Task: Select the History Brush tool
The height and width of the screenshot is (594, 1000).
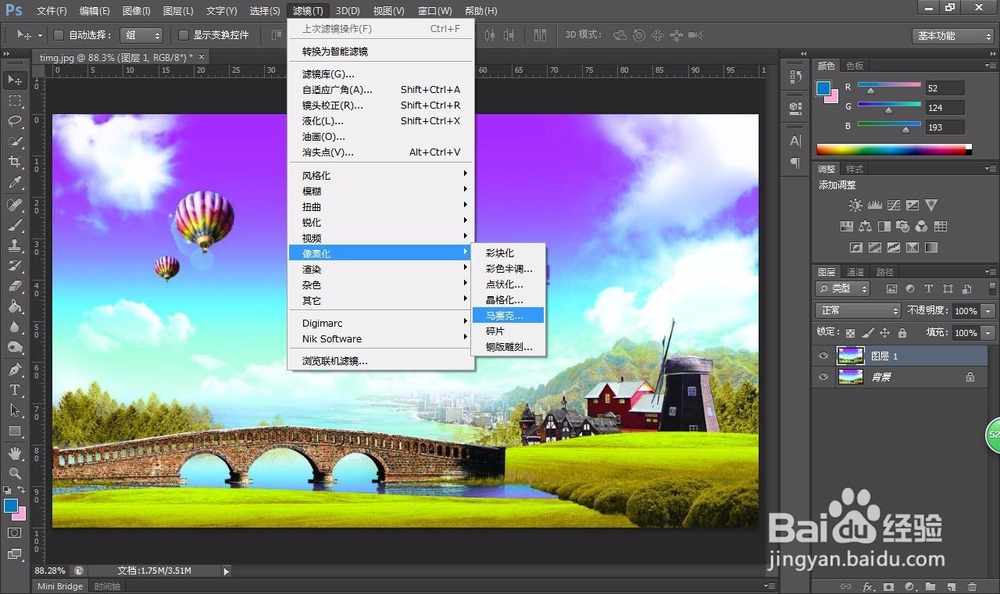Action: (14, 266)
